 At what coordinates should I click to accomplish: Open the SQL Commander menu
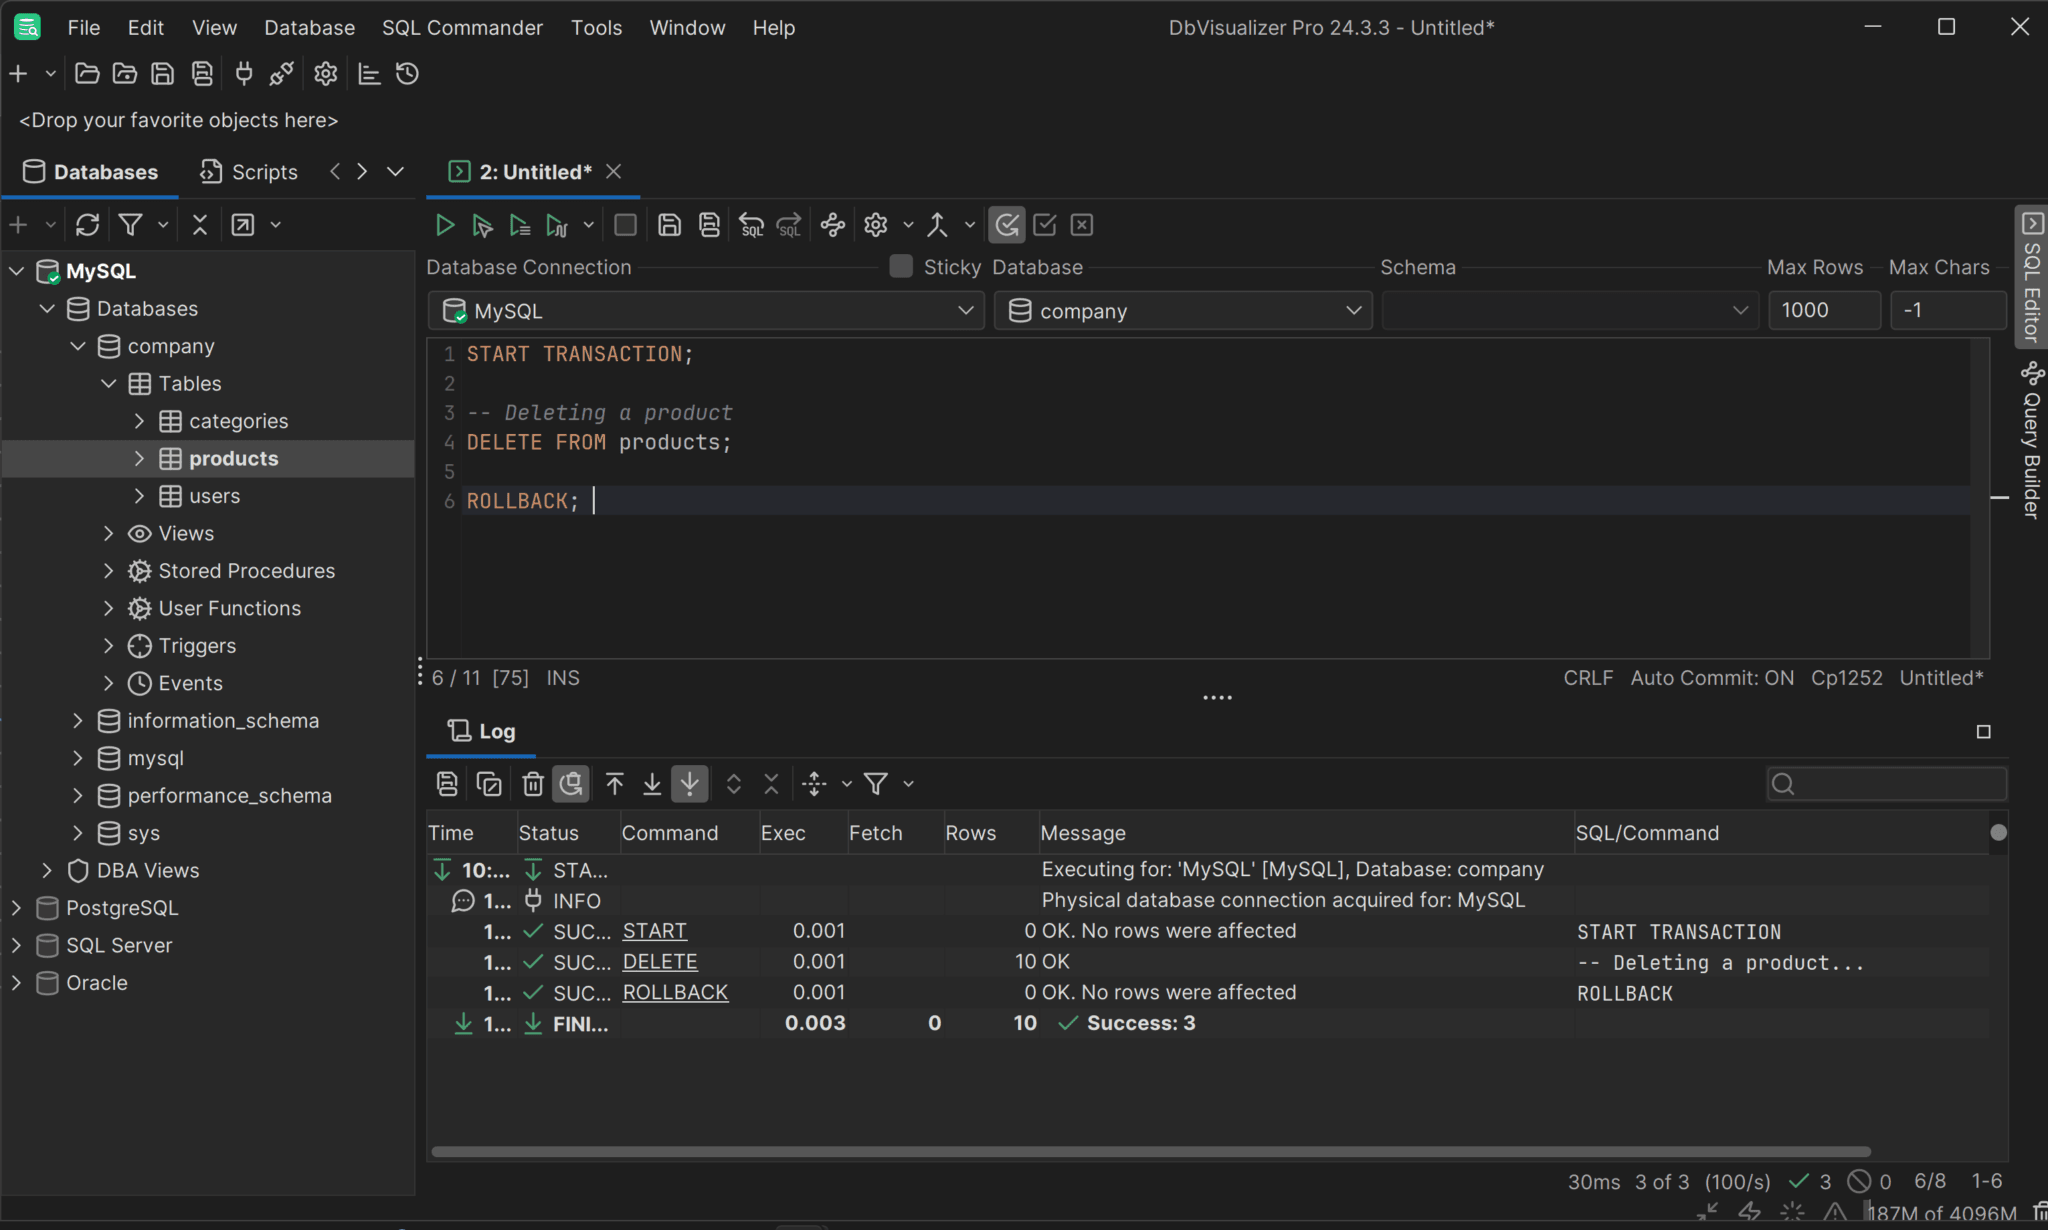click(461, 27)
